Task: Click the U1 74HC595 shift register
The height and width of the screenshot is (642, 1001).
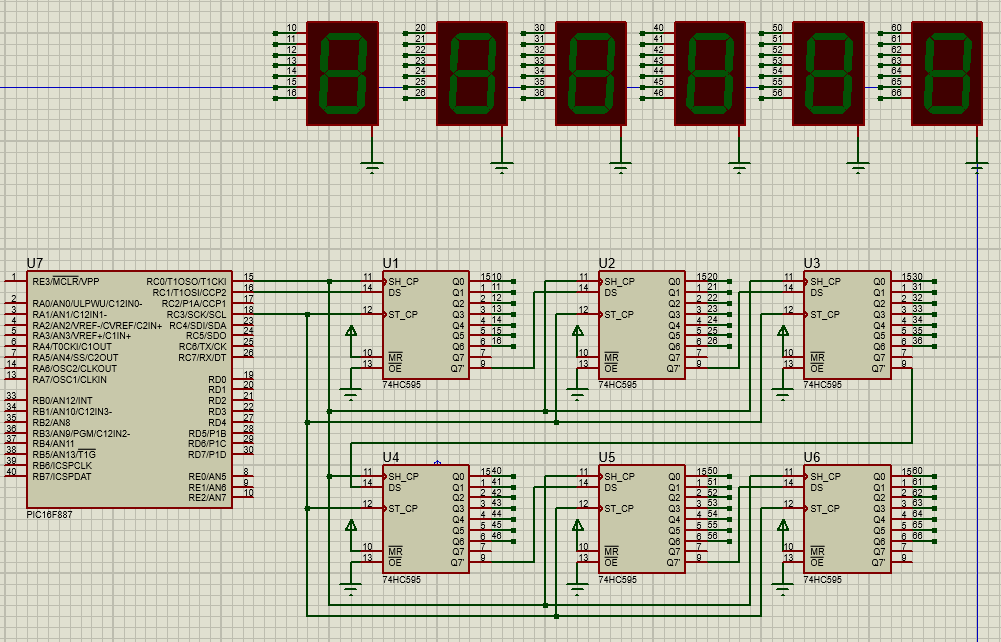Action: 427,325
